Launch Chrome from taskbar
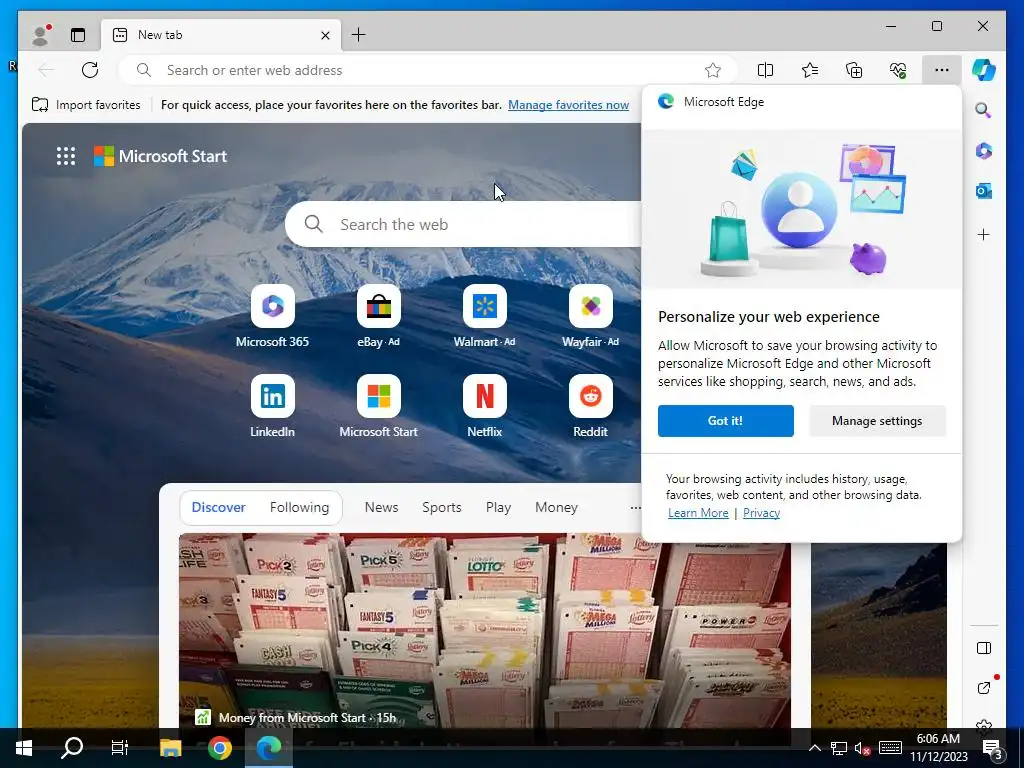1024x768 pixels. click(220, 748)
